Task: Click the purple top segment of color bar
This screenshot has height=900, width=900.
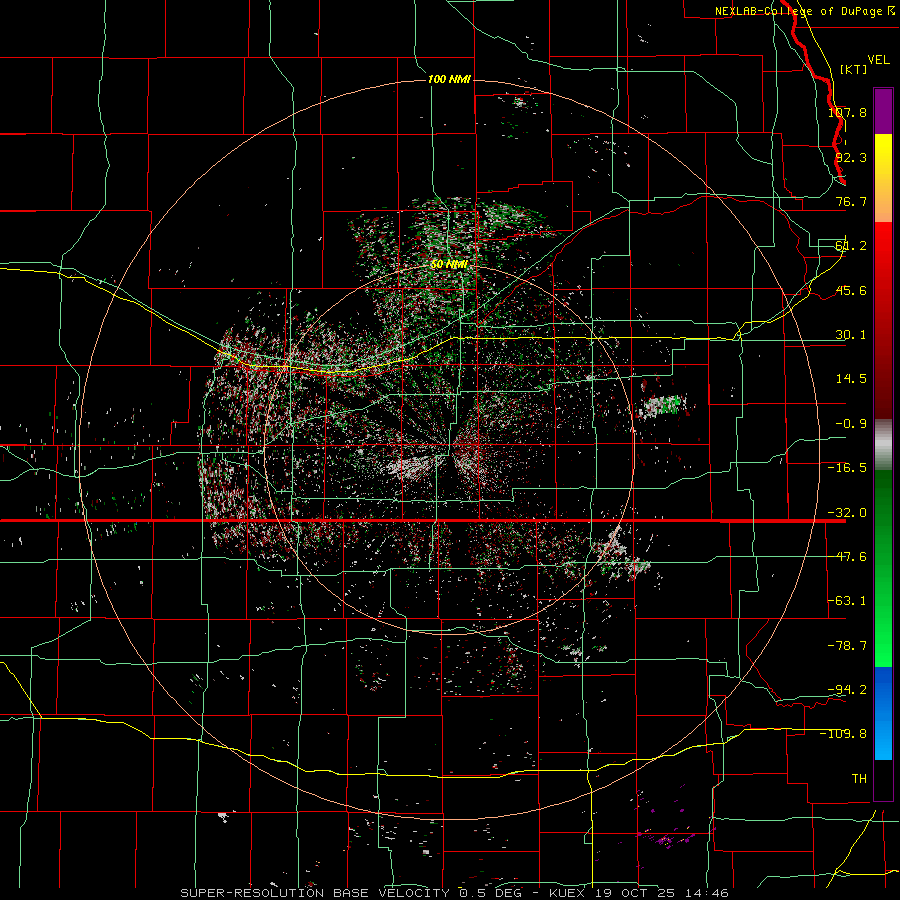Action: point(883,111)
